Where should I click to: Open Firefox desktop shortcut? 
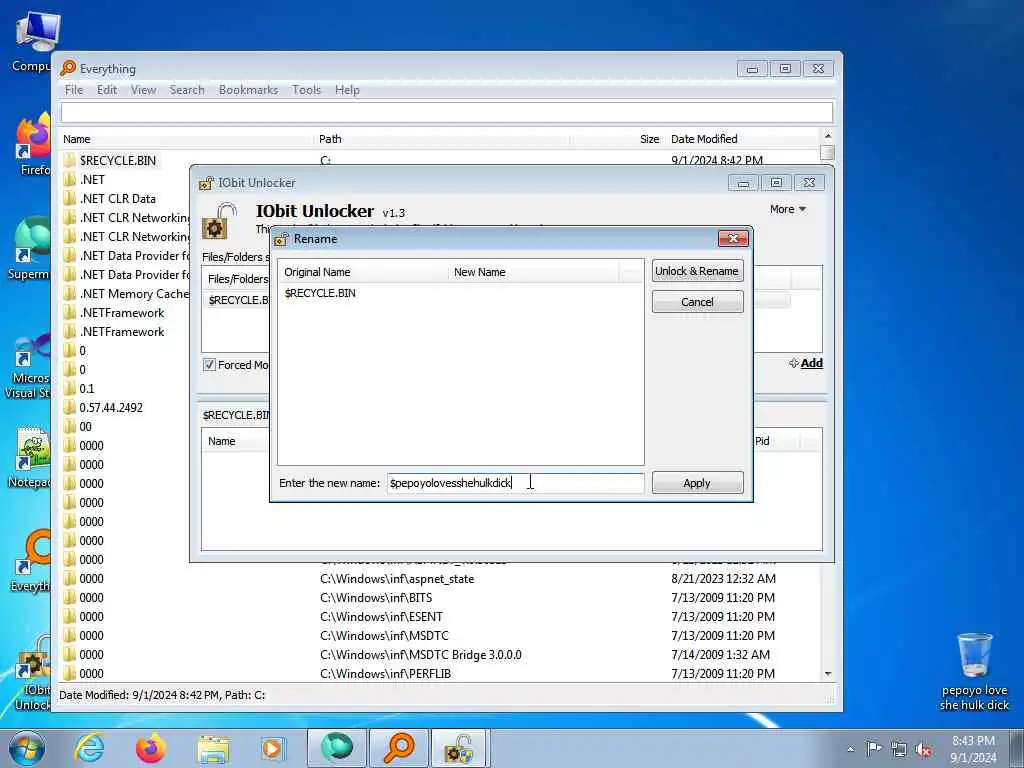coord(32,144)
